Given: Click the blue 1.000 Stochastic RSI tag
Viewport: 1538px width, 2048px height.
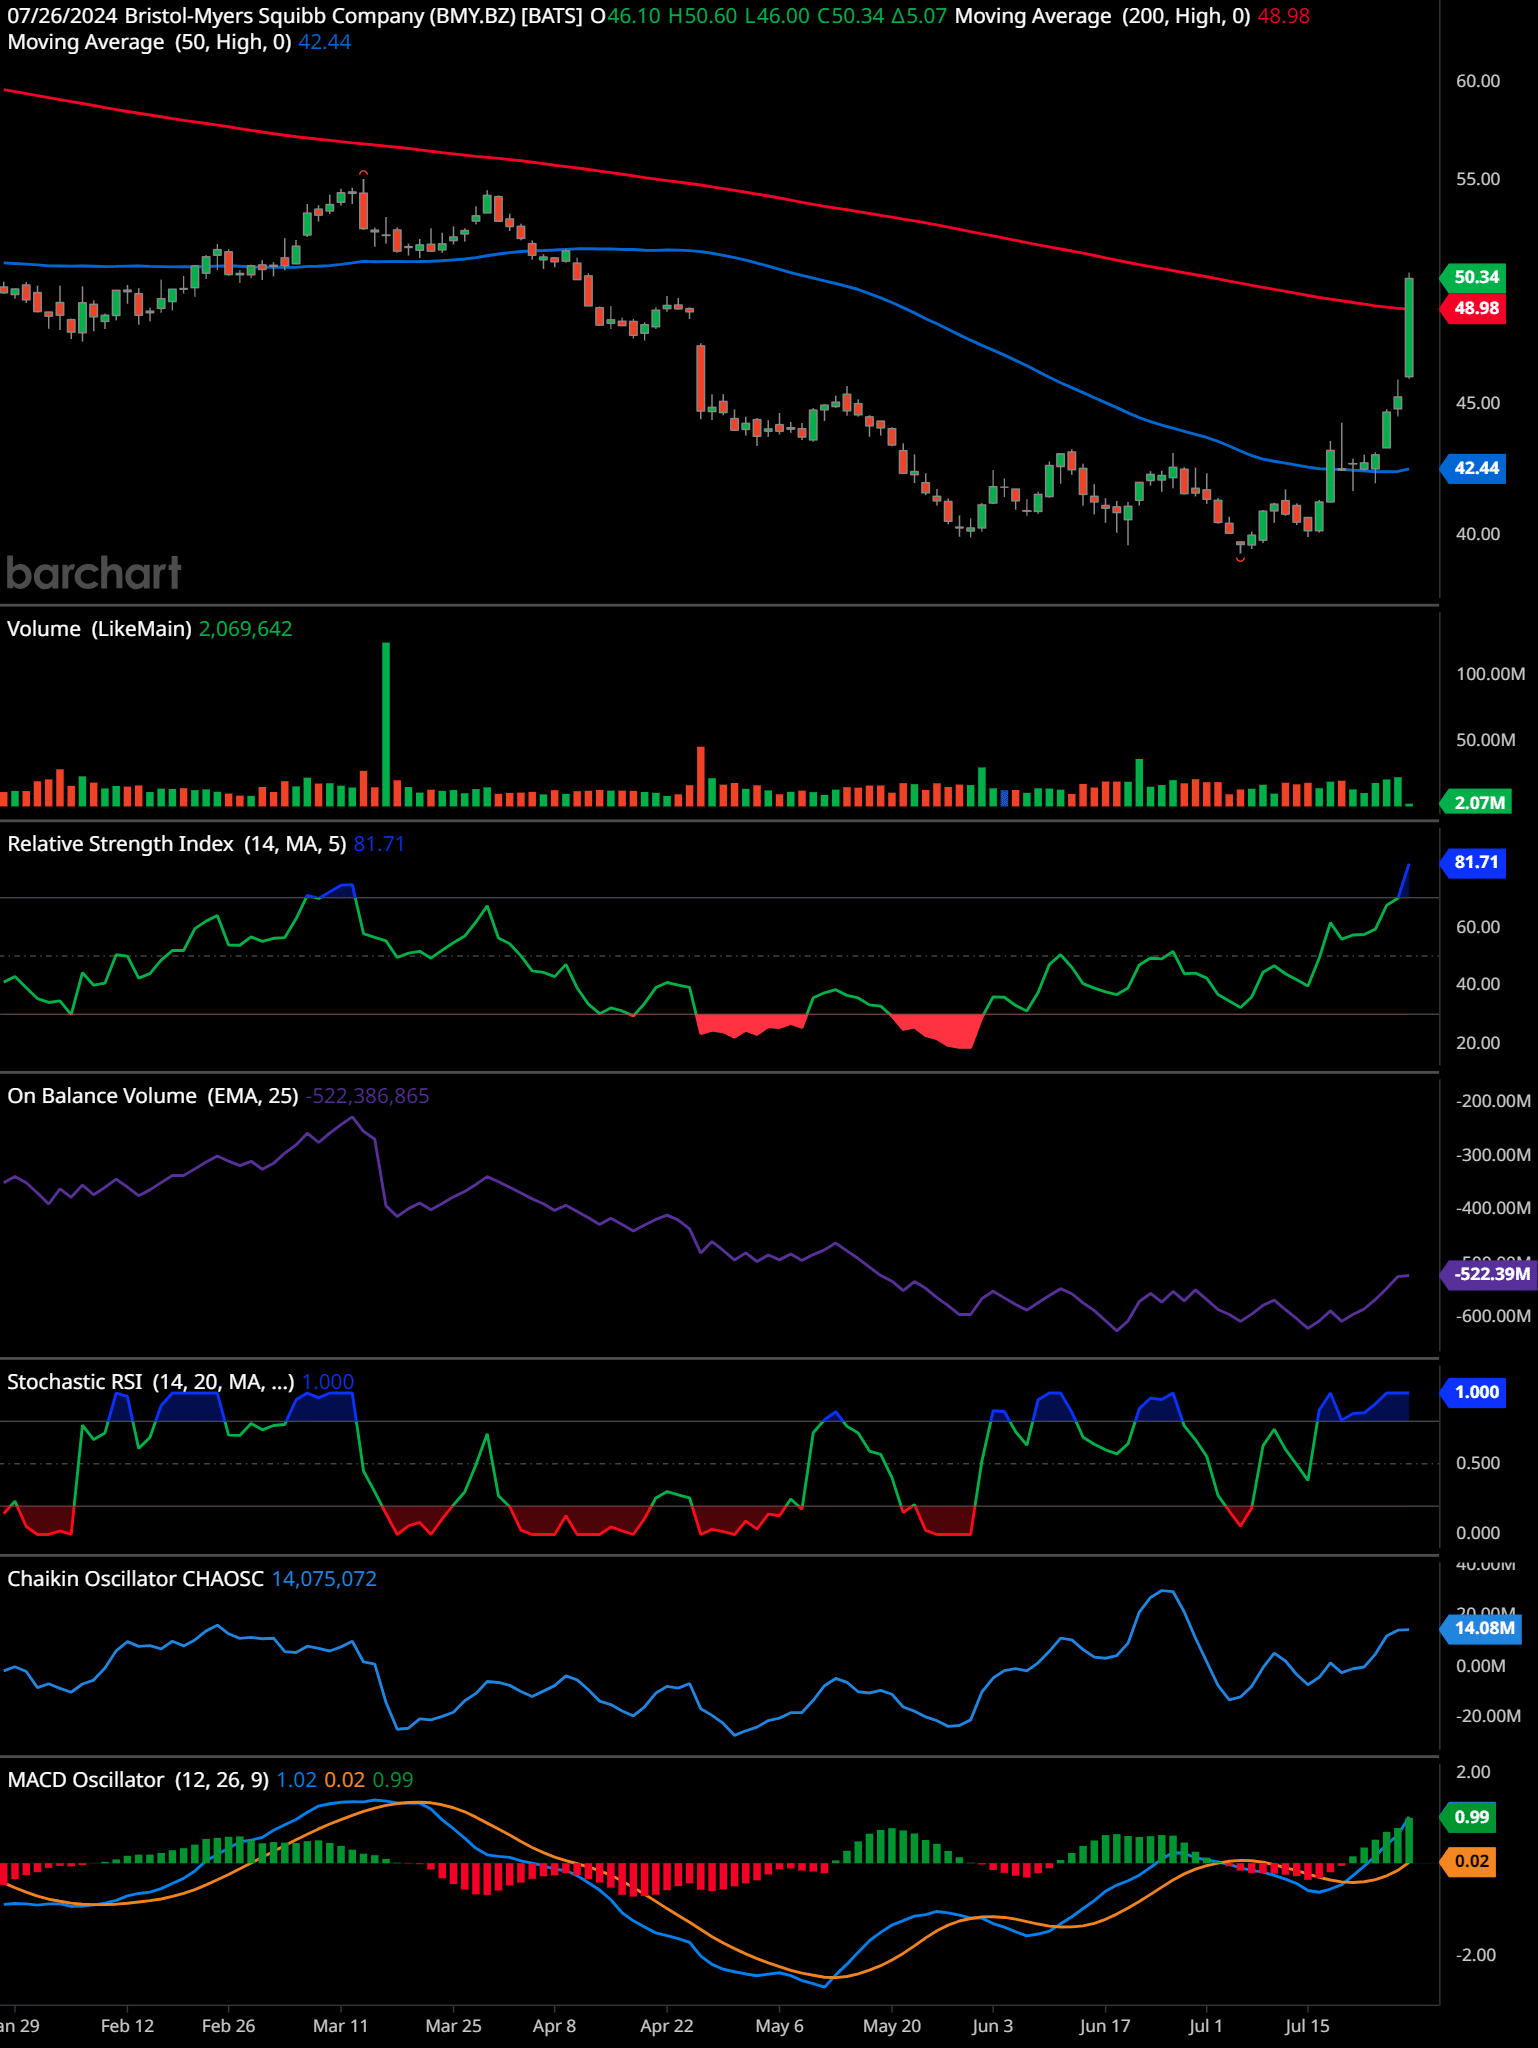Looking at the screenshot, I should click(x=1473, y=1392).
